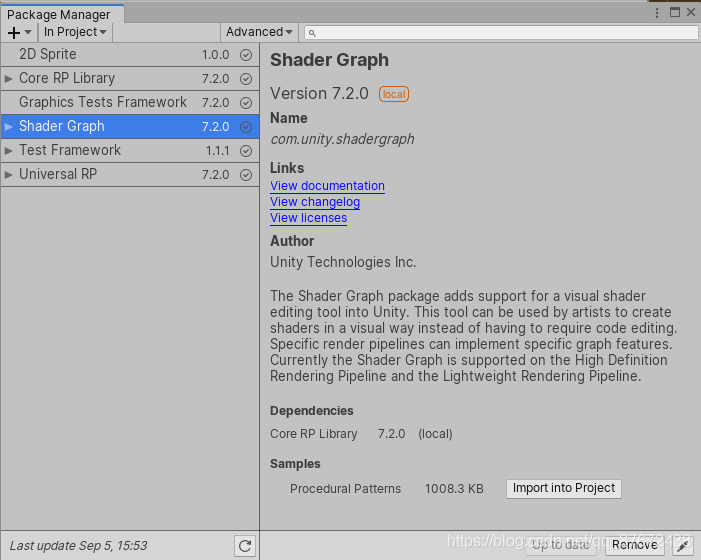Click the Up to date button
Screen dimensions: 701x560
pyautogui.click(x=561, y=545)
